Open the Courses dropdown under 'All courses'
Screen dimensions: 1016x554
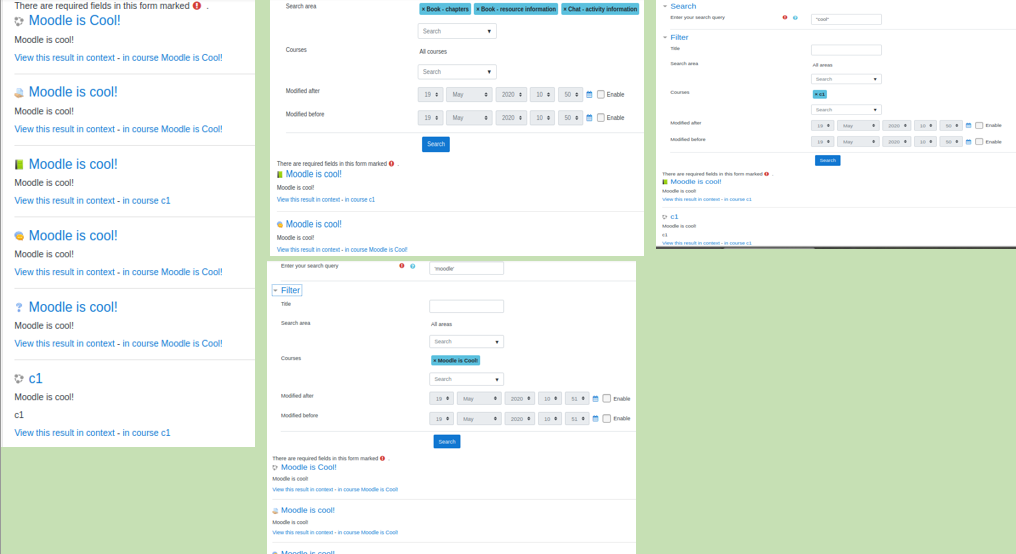457,72
